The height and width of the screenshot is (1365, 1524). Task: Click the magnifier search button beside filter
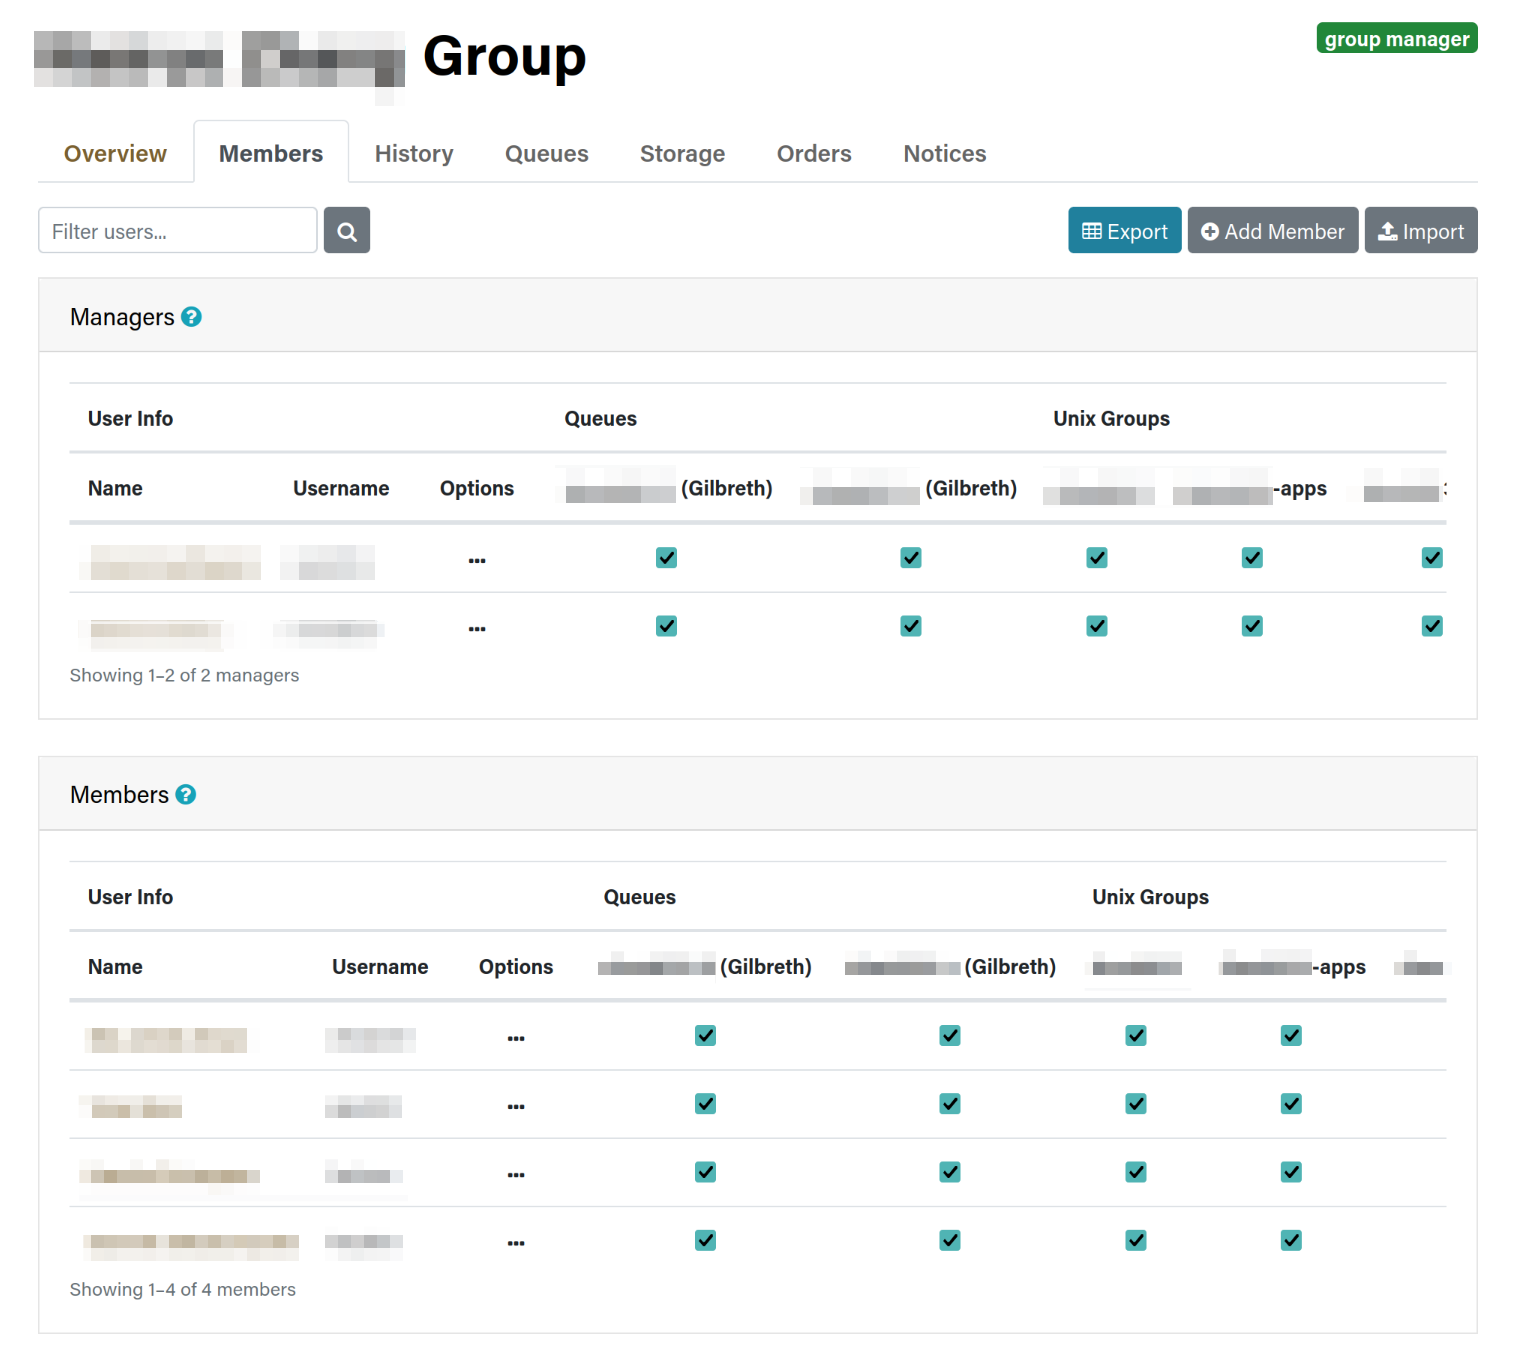(x=347, y=231)
